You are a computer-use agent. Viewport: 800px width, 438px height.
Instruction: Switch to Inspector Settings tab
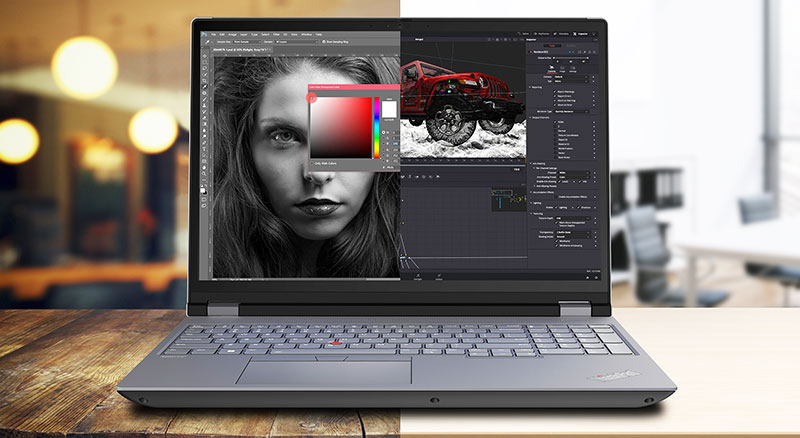tap(572, 69)
